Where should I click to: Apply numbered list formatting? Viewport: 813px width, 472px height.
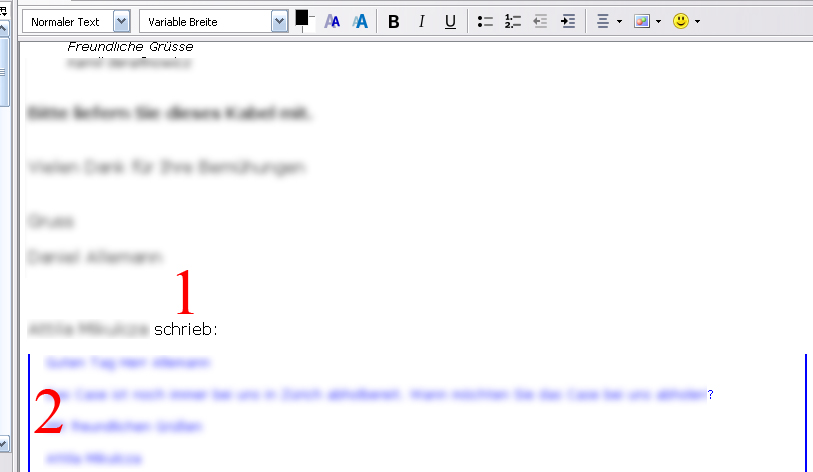(x=513, y=21)
